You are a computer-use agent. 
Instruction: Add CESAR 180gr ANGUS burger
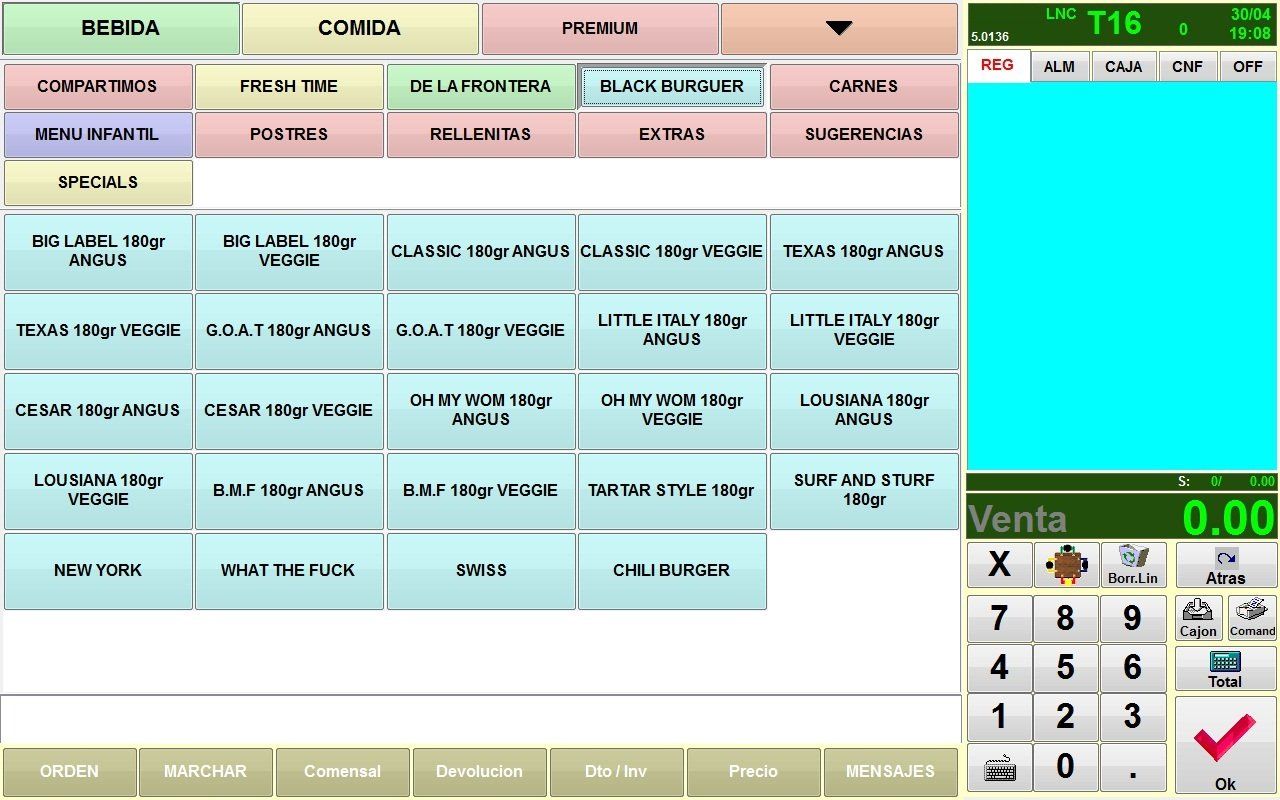click(x=98, y=411)
